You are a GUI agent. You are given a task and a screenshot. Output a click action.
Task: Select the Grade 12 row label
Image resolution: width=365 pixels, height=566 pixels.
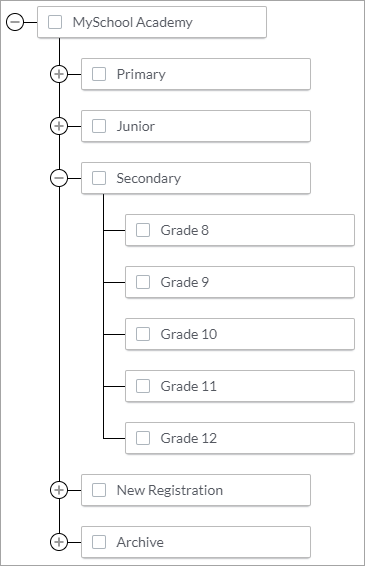(x=189, y=438)
